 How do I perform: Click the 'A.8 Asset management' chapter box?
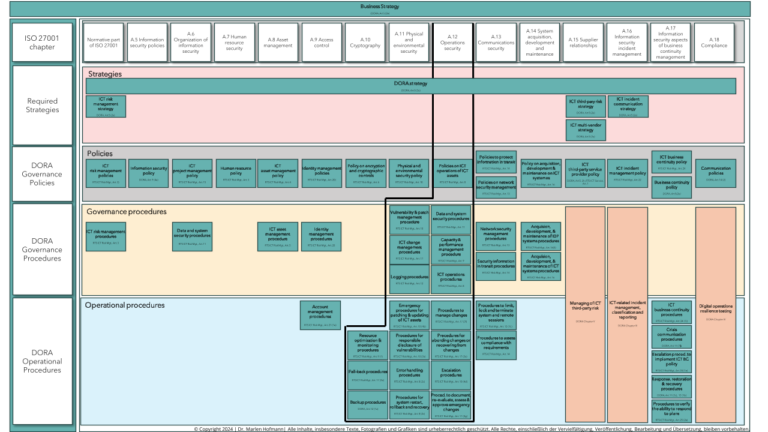point(278,42)
